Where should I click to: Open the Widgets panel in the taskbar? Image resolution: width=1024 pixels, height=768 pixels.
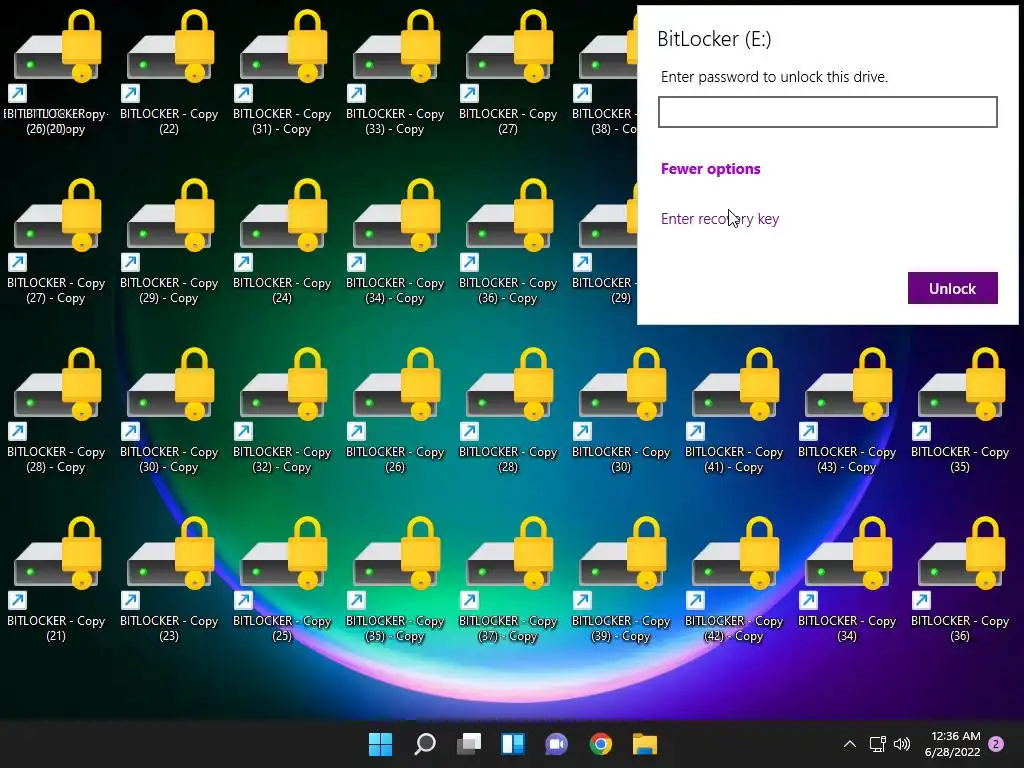513,744
